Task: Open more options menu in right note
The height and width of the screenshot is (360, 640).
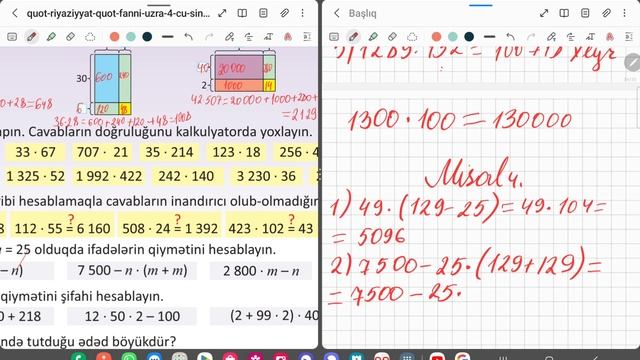Action: (x=624, y=13)
